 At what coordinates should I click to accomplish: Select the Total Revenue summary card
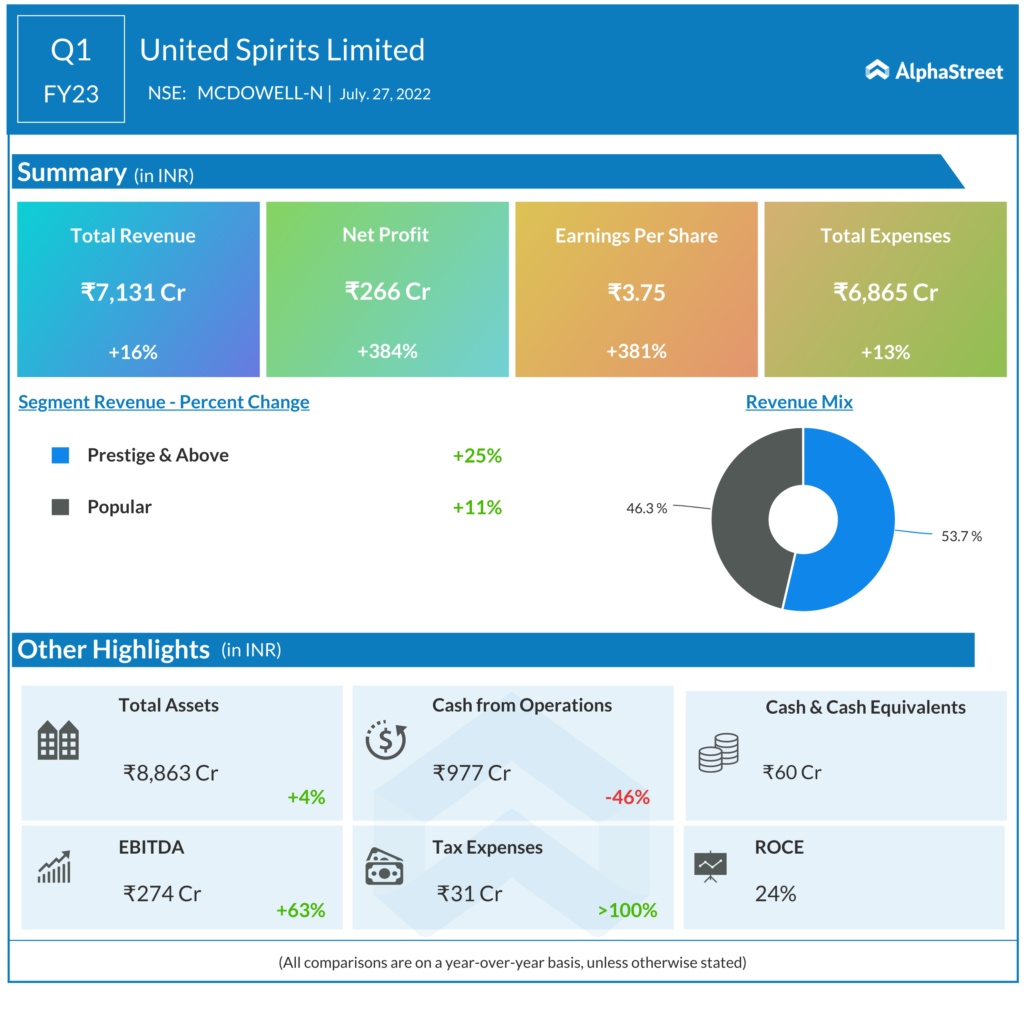(x=138, y=290)
